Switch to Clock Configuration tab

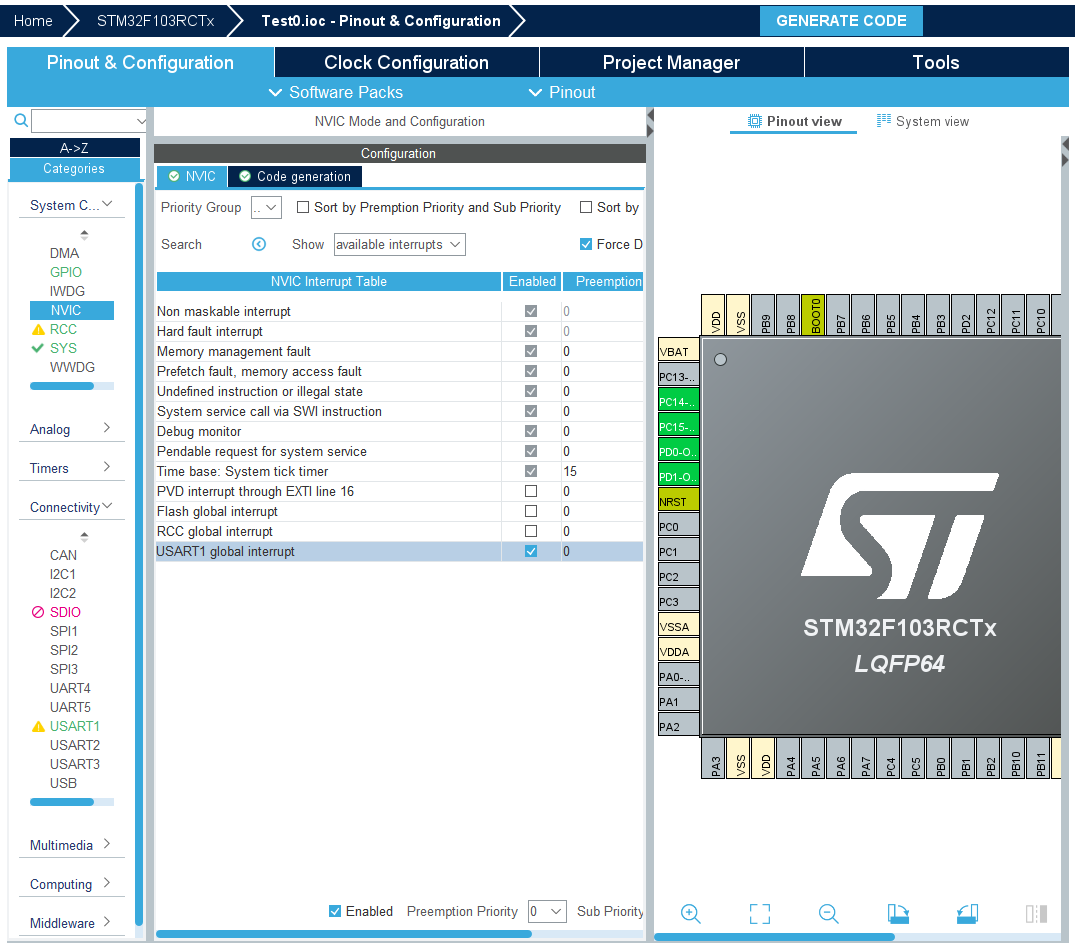pyautogui.click(x=407, y=62)
